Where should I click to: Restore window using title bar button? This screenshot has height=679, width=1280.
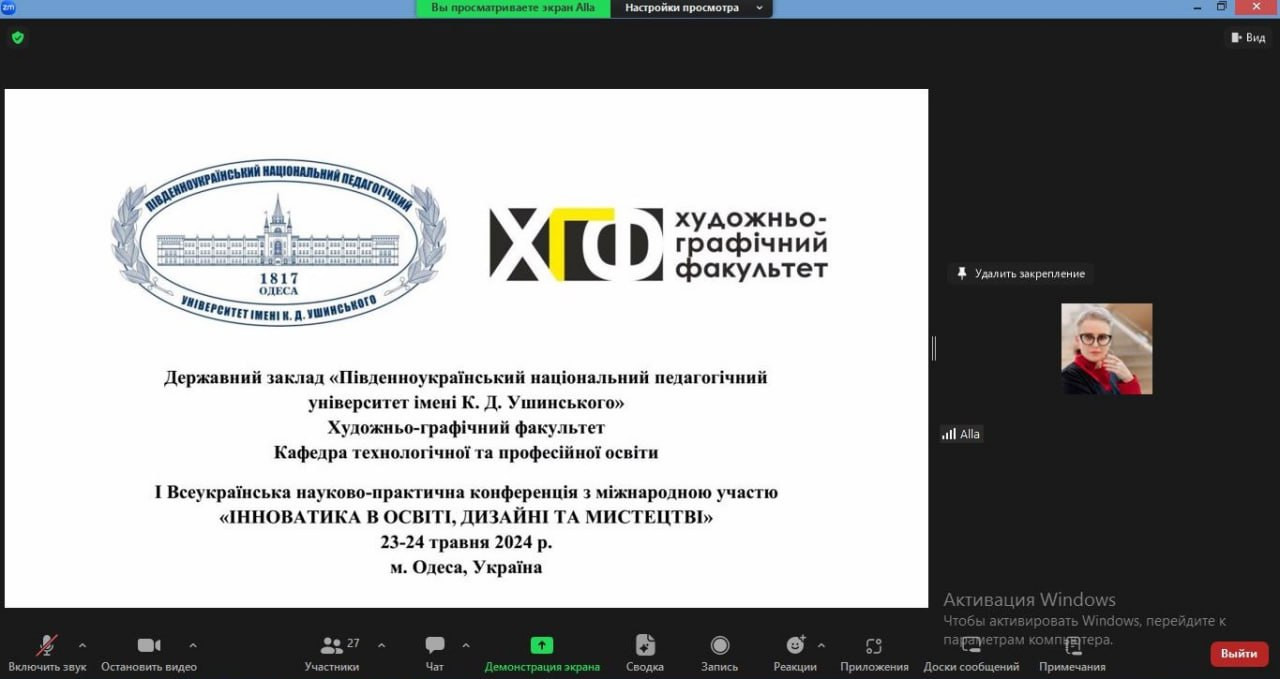click(x=1222, y=7)
